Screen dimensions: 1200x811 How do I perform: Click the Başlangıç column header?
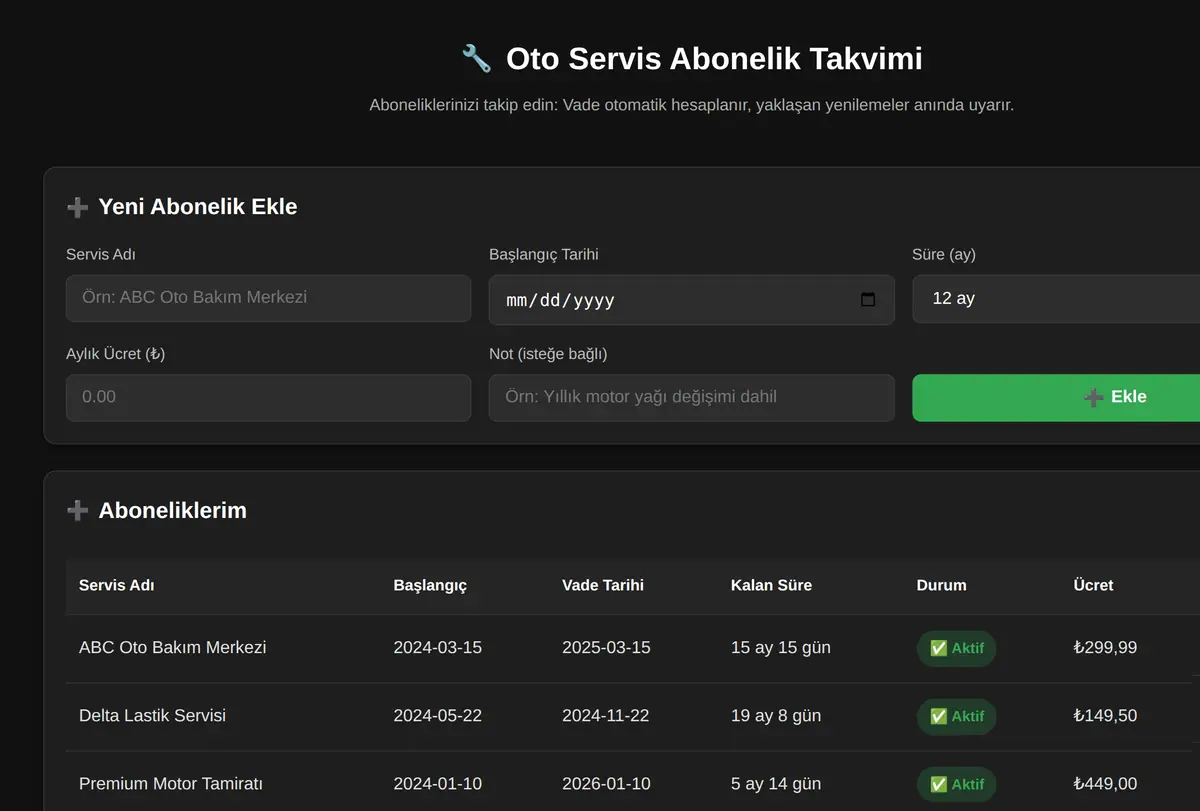[x=430, y=585]
